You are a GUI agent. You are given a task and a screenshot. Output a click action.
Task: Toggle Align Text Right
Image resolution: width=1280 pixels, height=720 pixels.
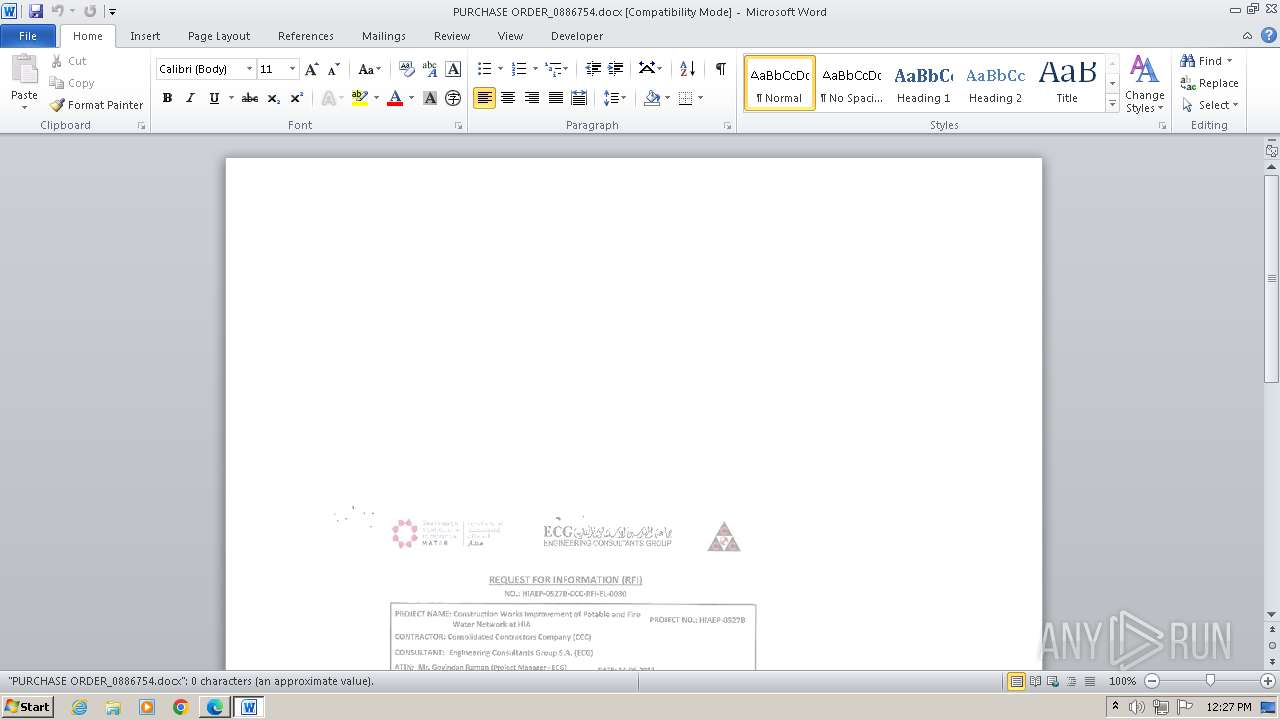click(x=532, y=98)
